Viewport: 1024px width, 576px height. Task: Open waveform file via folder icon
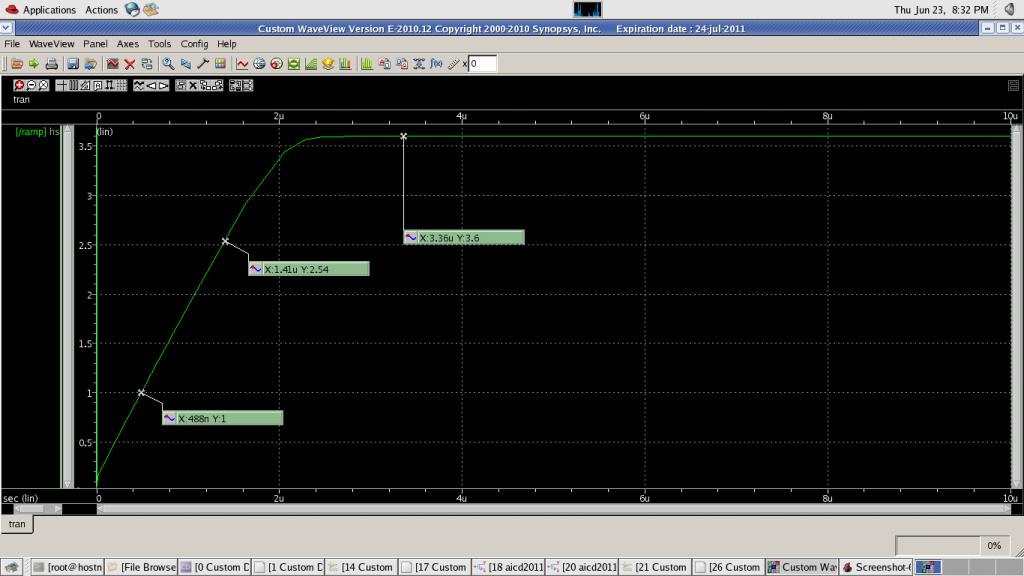tap(16, 63)
